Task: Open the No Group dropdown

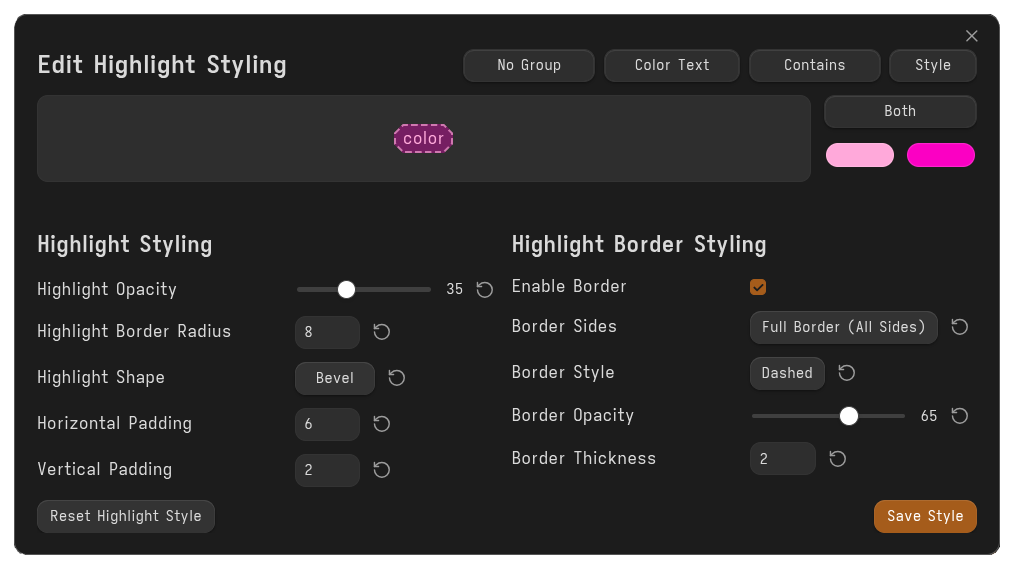Action: [529, 65]
